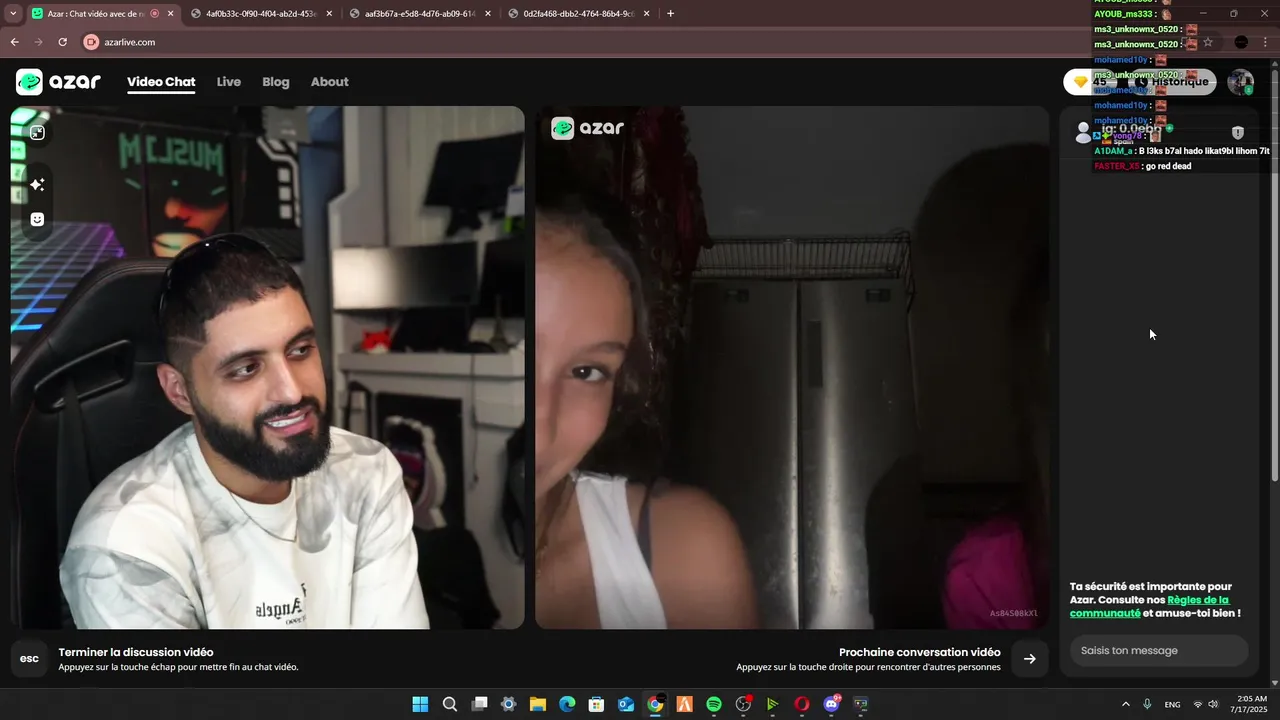Click the microphone icon in the system tray
This screenshot has height=720, width=1280.
(1147, 704)
